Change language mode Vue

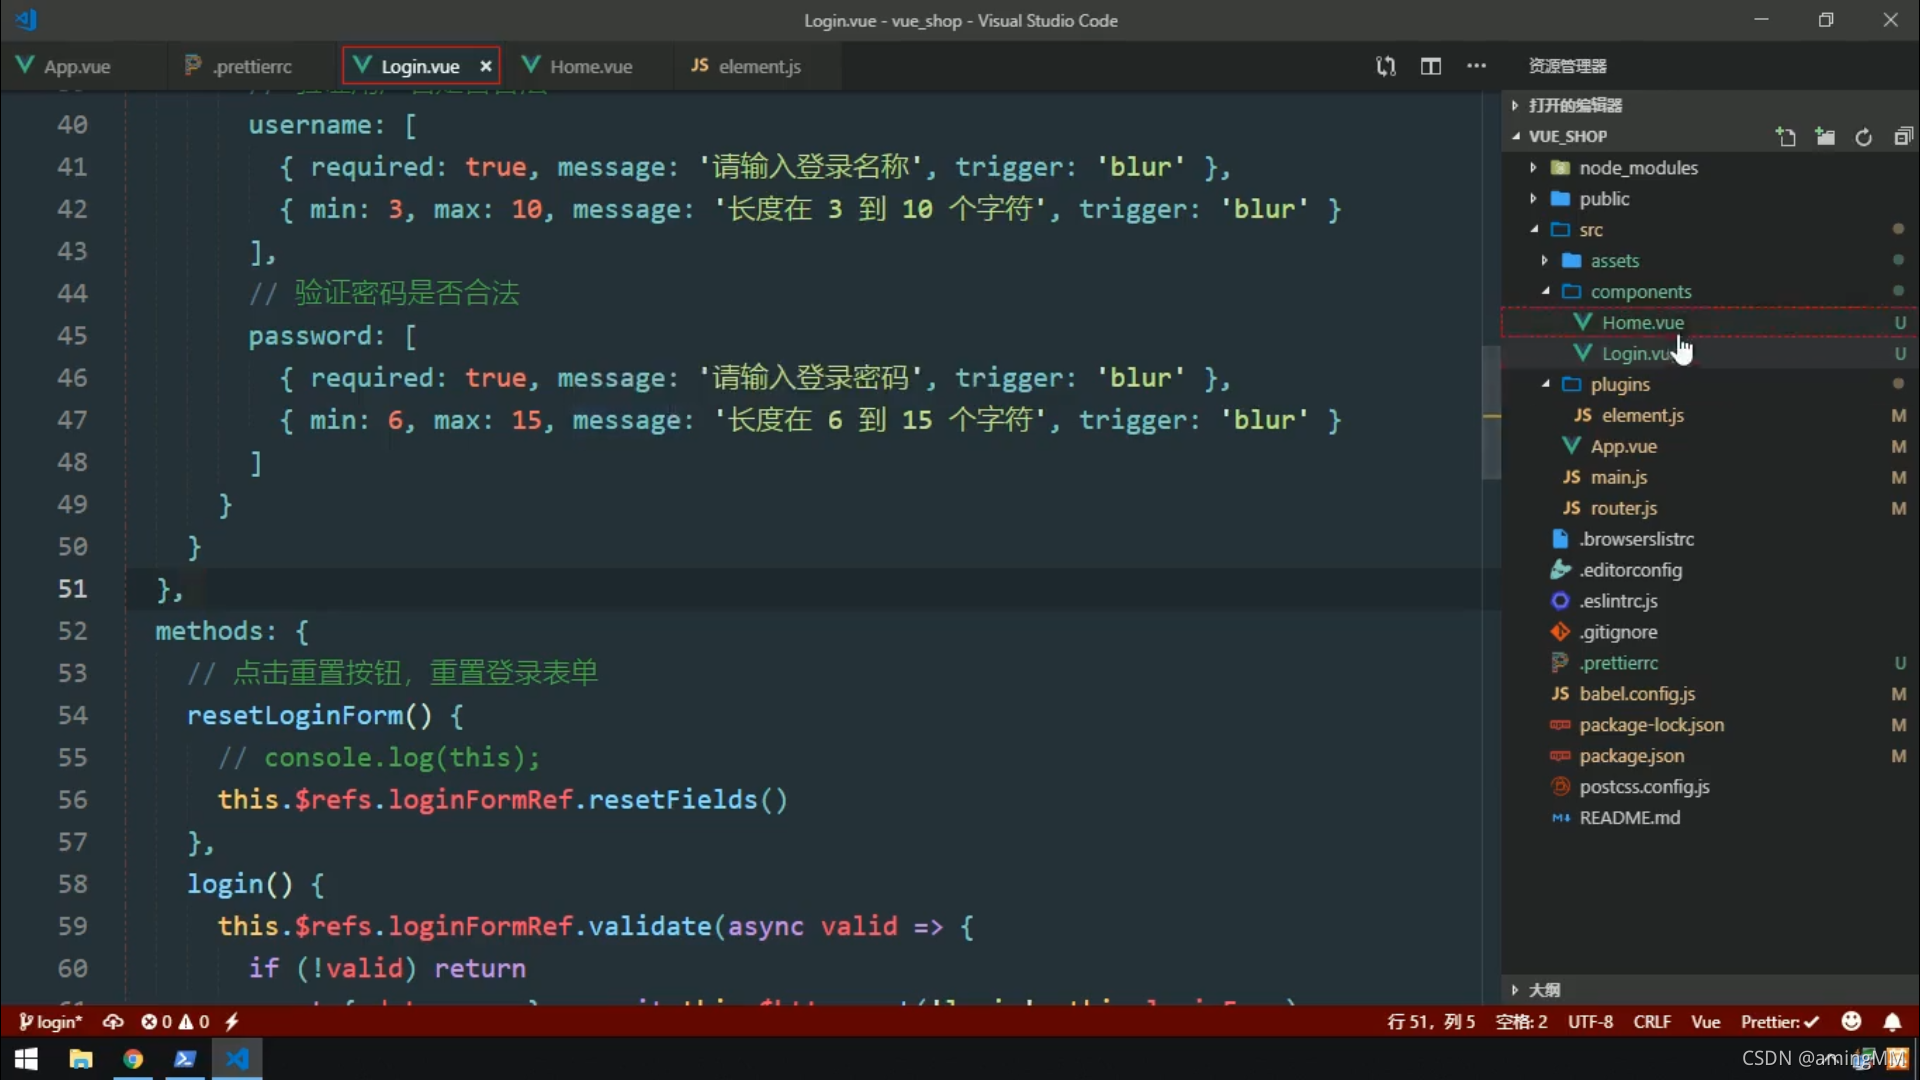pos(1705,1021)
